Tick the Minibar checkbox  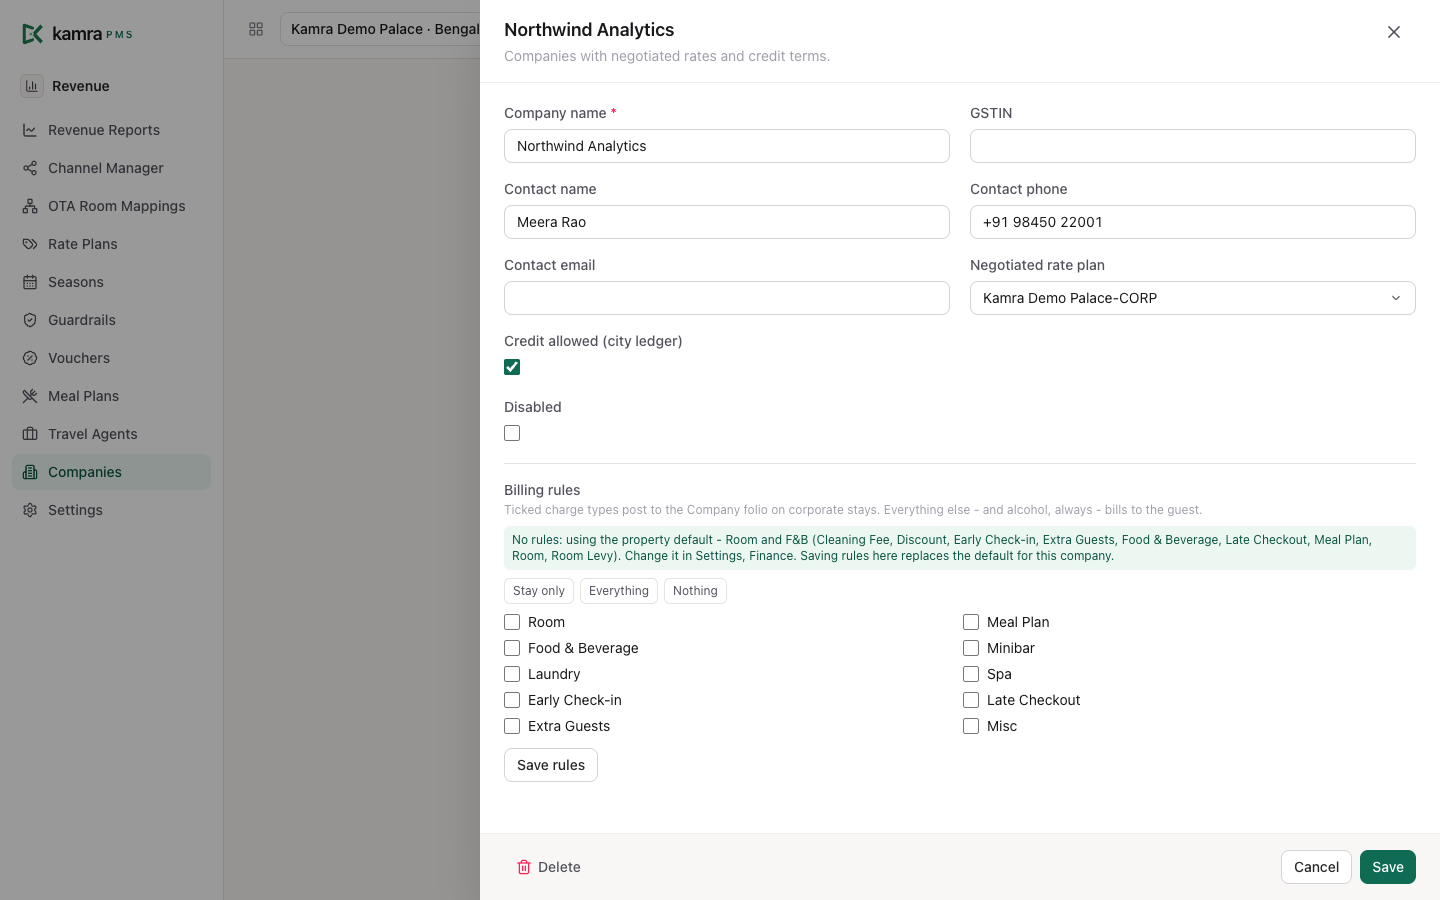point(971,648)
